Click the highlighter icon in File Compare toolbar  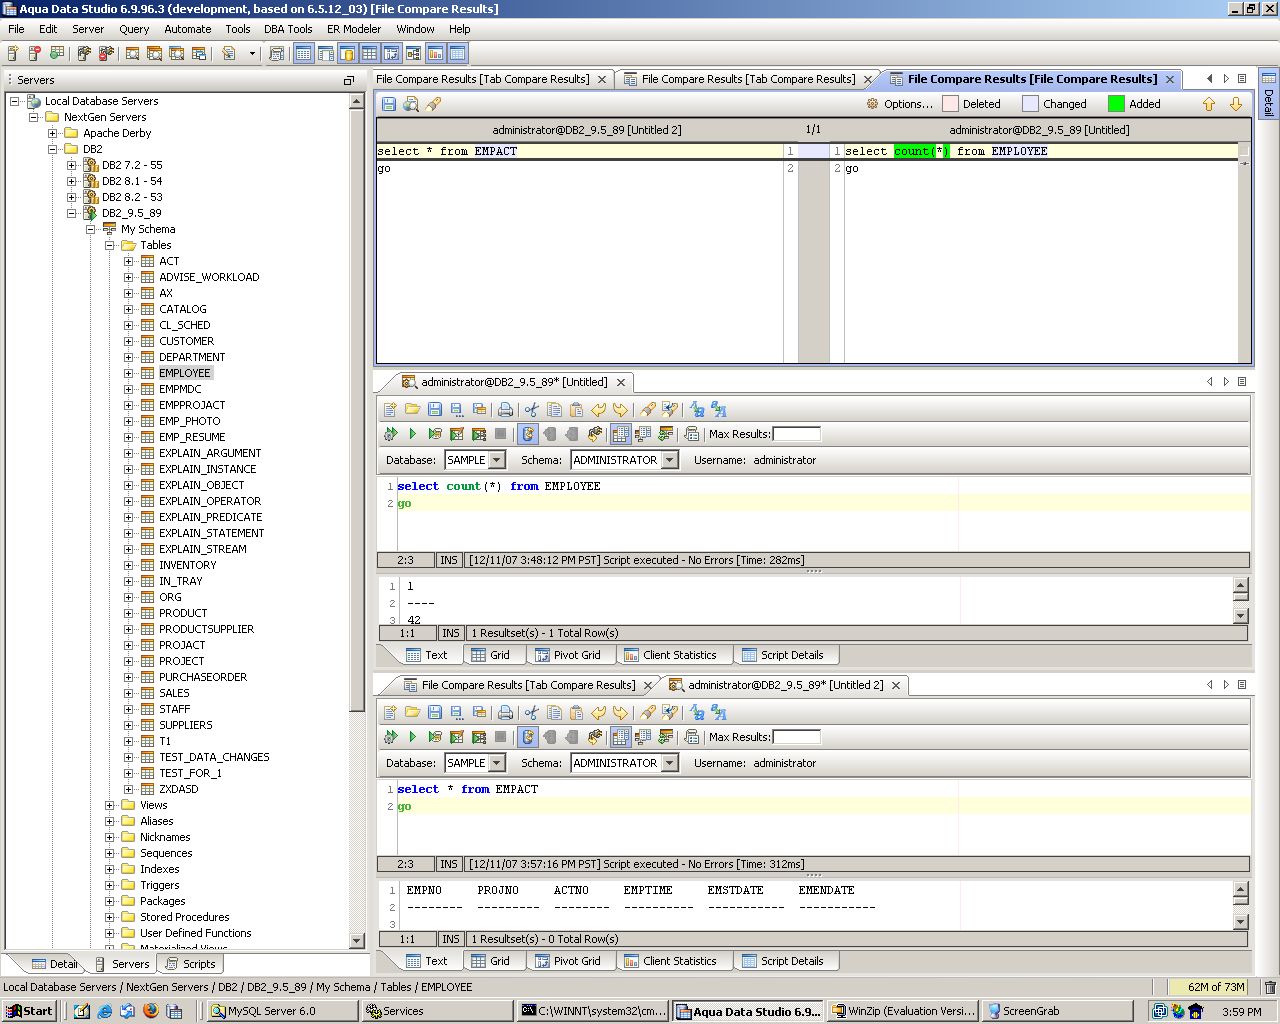(433, 104)
